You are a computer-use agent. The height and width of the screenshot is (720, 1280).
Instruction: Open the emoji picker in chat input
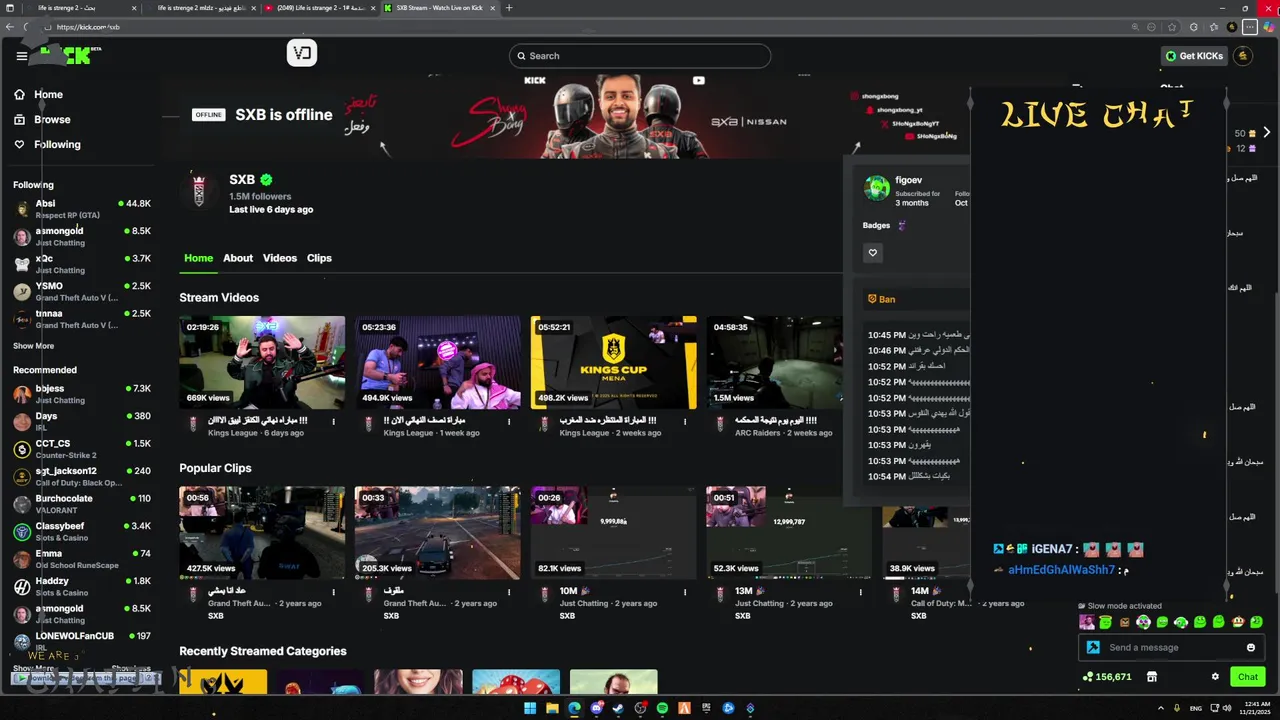tap(1250, 647)
